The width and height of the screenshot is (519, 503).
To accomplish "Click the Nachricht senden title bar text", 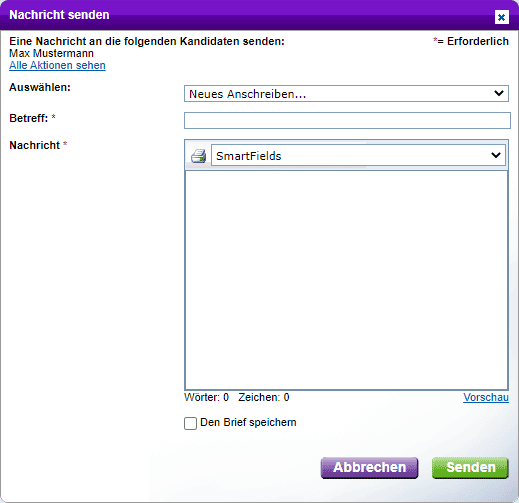I will [59, 15].
